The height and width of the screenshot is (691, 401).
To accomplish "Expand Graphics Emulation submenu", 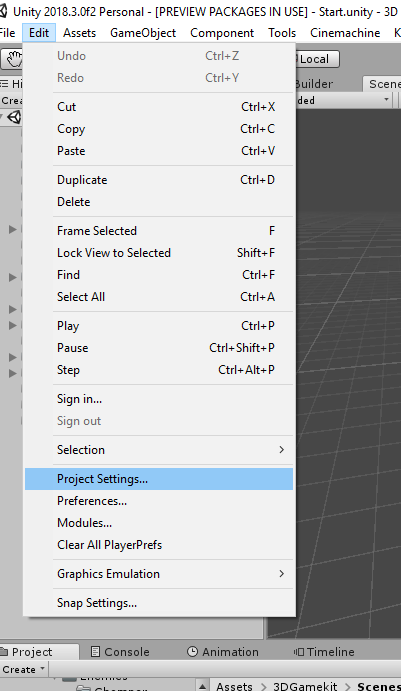I will (159, 574).
